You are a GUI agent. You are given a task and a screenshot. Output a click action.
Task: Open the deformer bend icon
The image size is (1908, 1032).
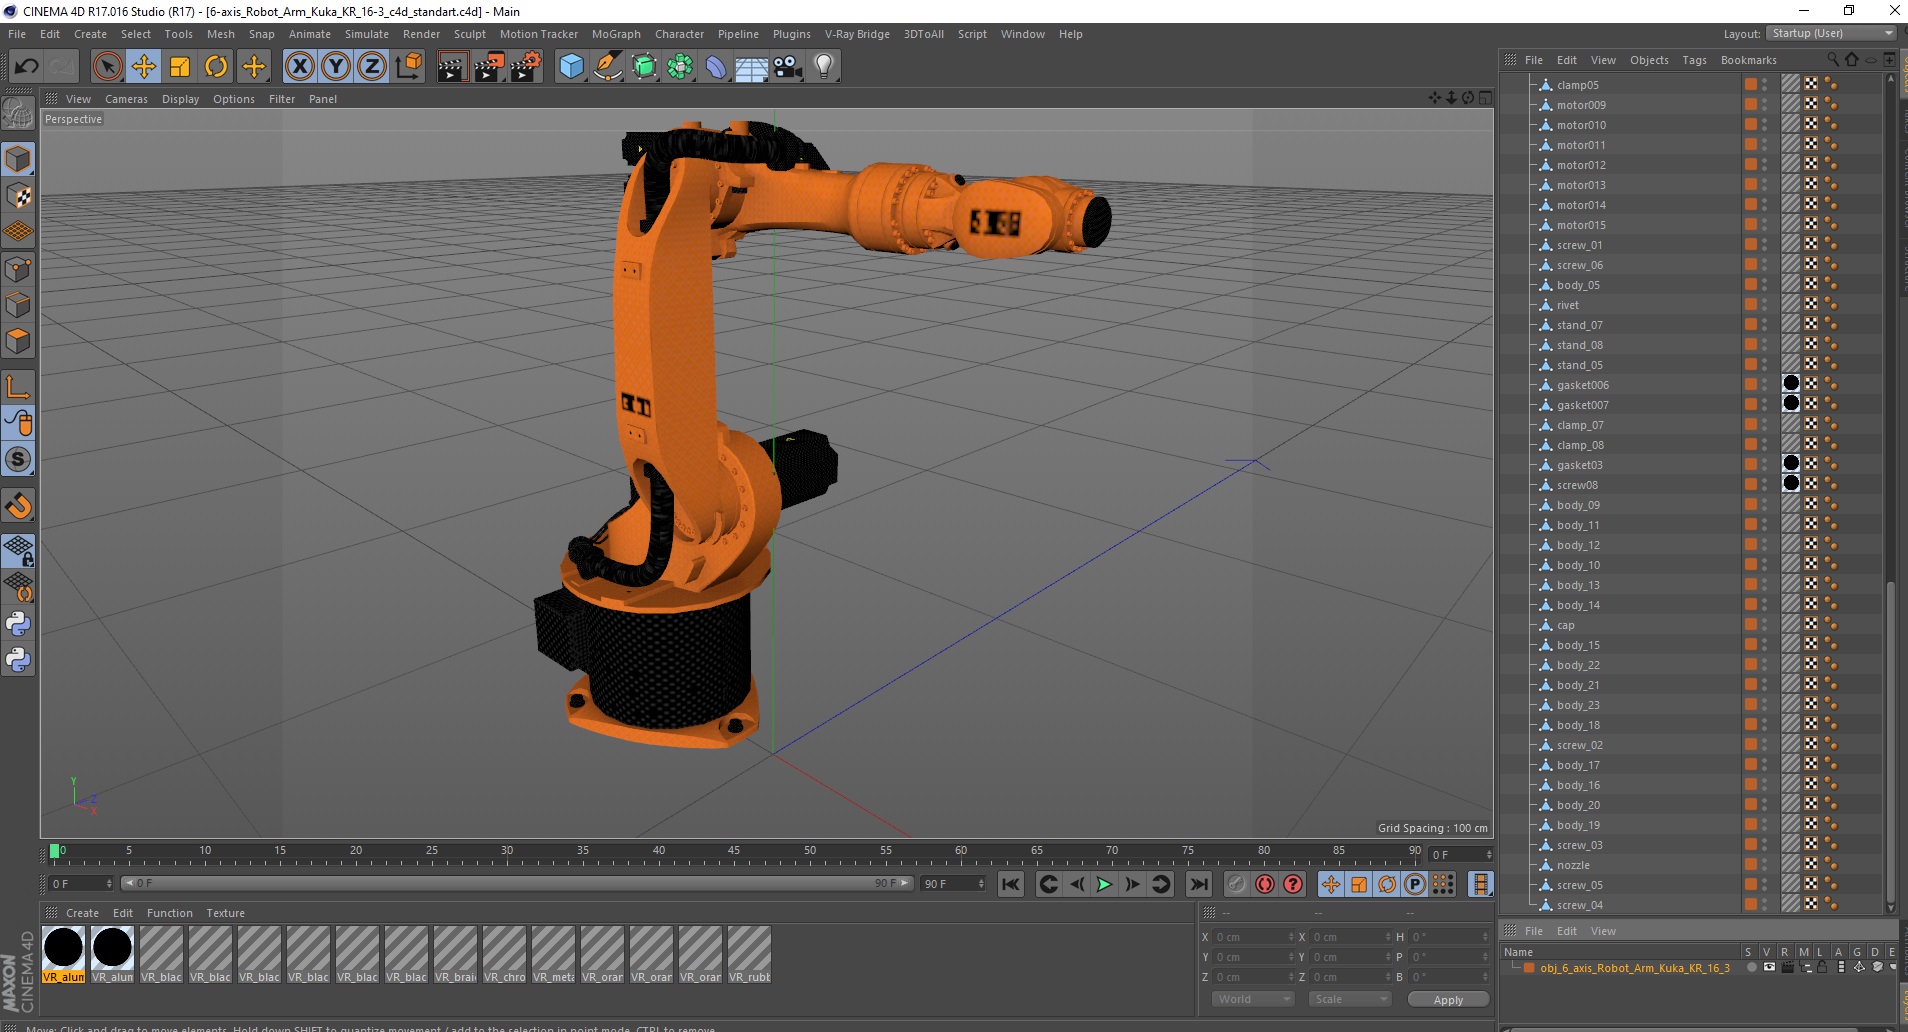click(x=716, y=67)
